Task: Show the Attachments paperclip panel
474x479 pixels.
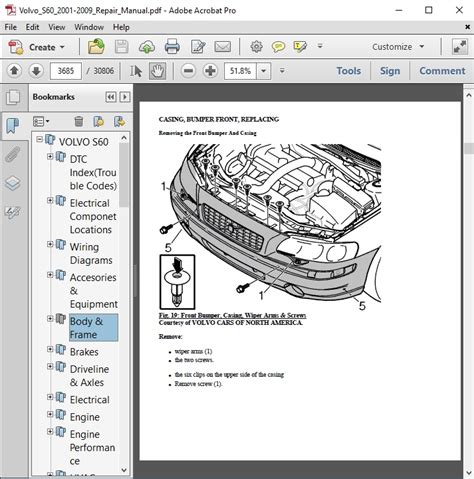Action: tap(13, 154)
